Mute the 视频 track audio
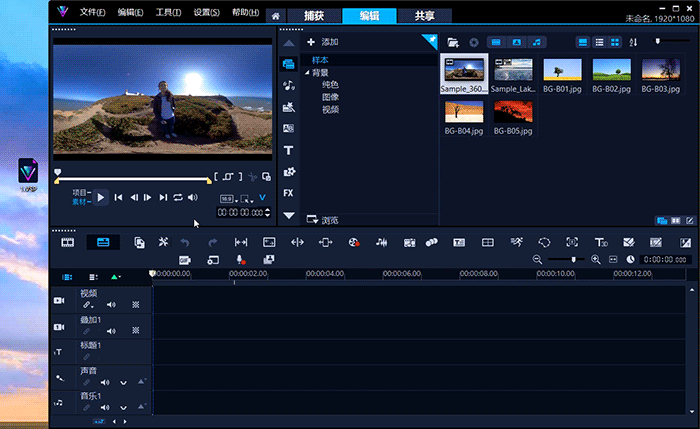 click(111, 304)
